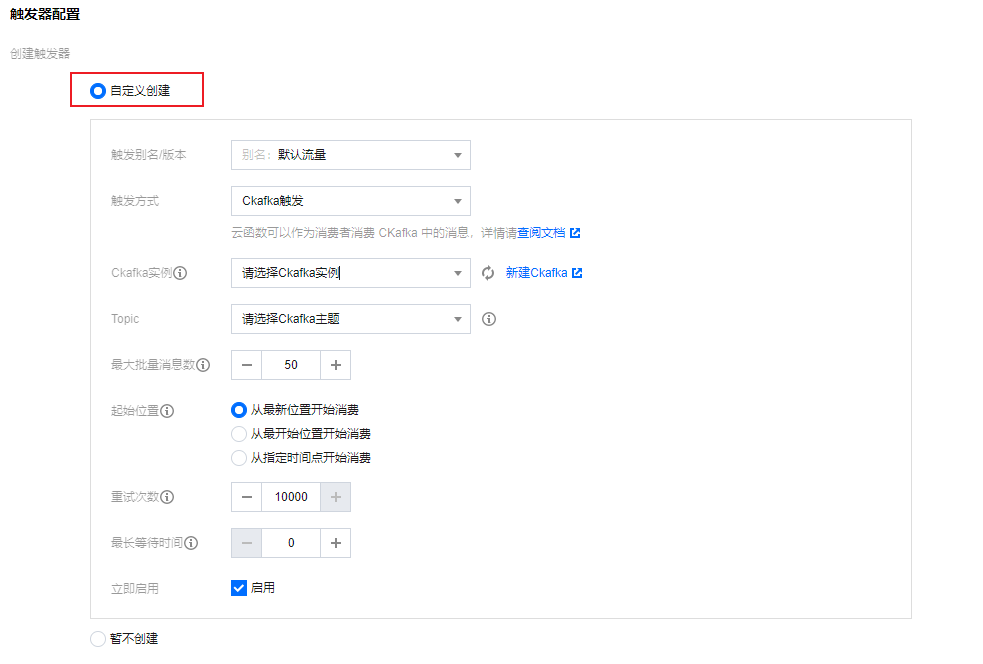983x664 pixels.
Task: Click the 触发器配置 heading text
Action: 45,14
